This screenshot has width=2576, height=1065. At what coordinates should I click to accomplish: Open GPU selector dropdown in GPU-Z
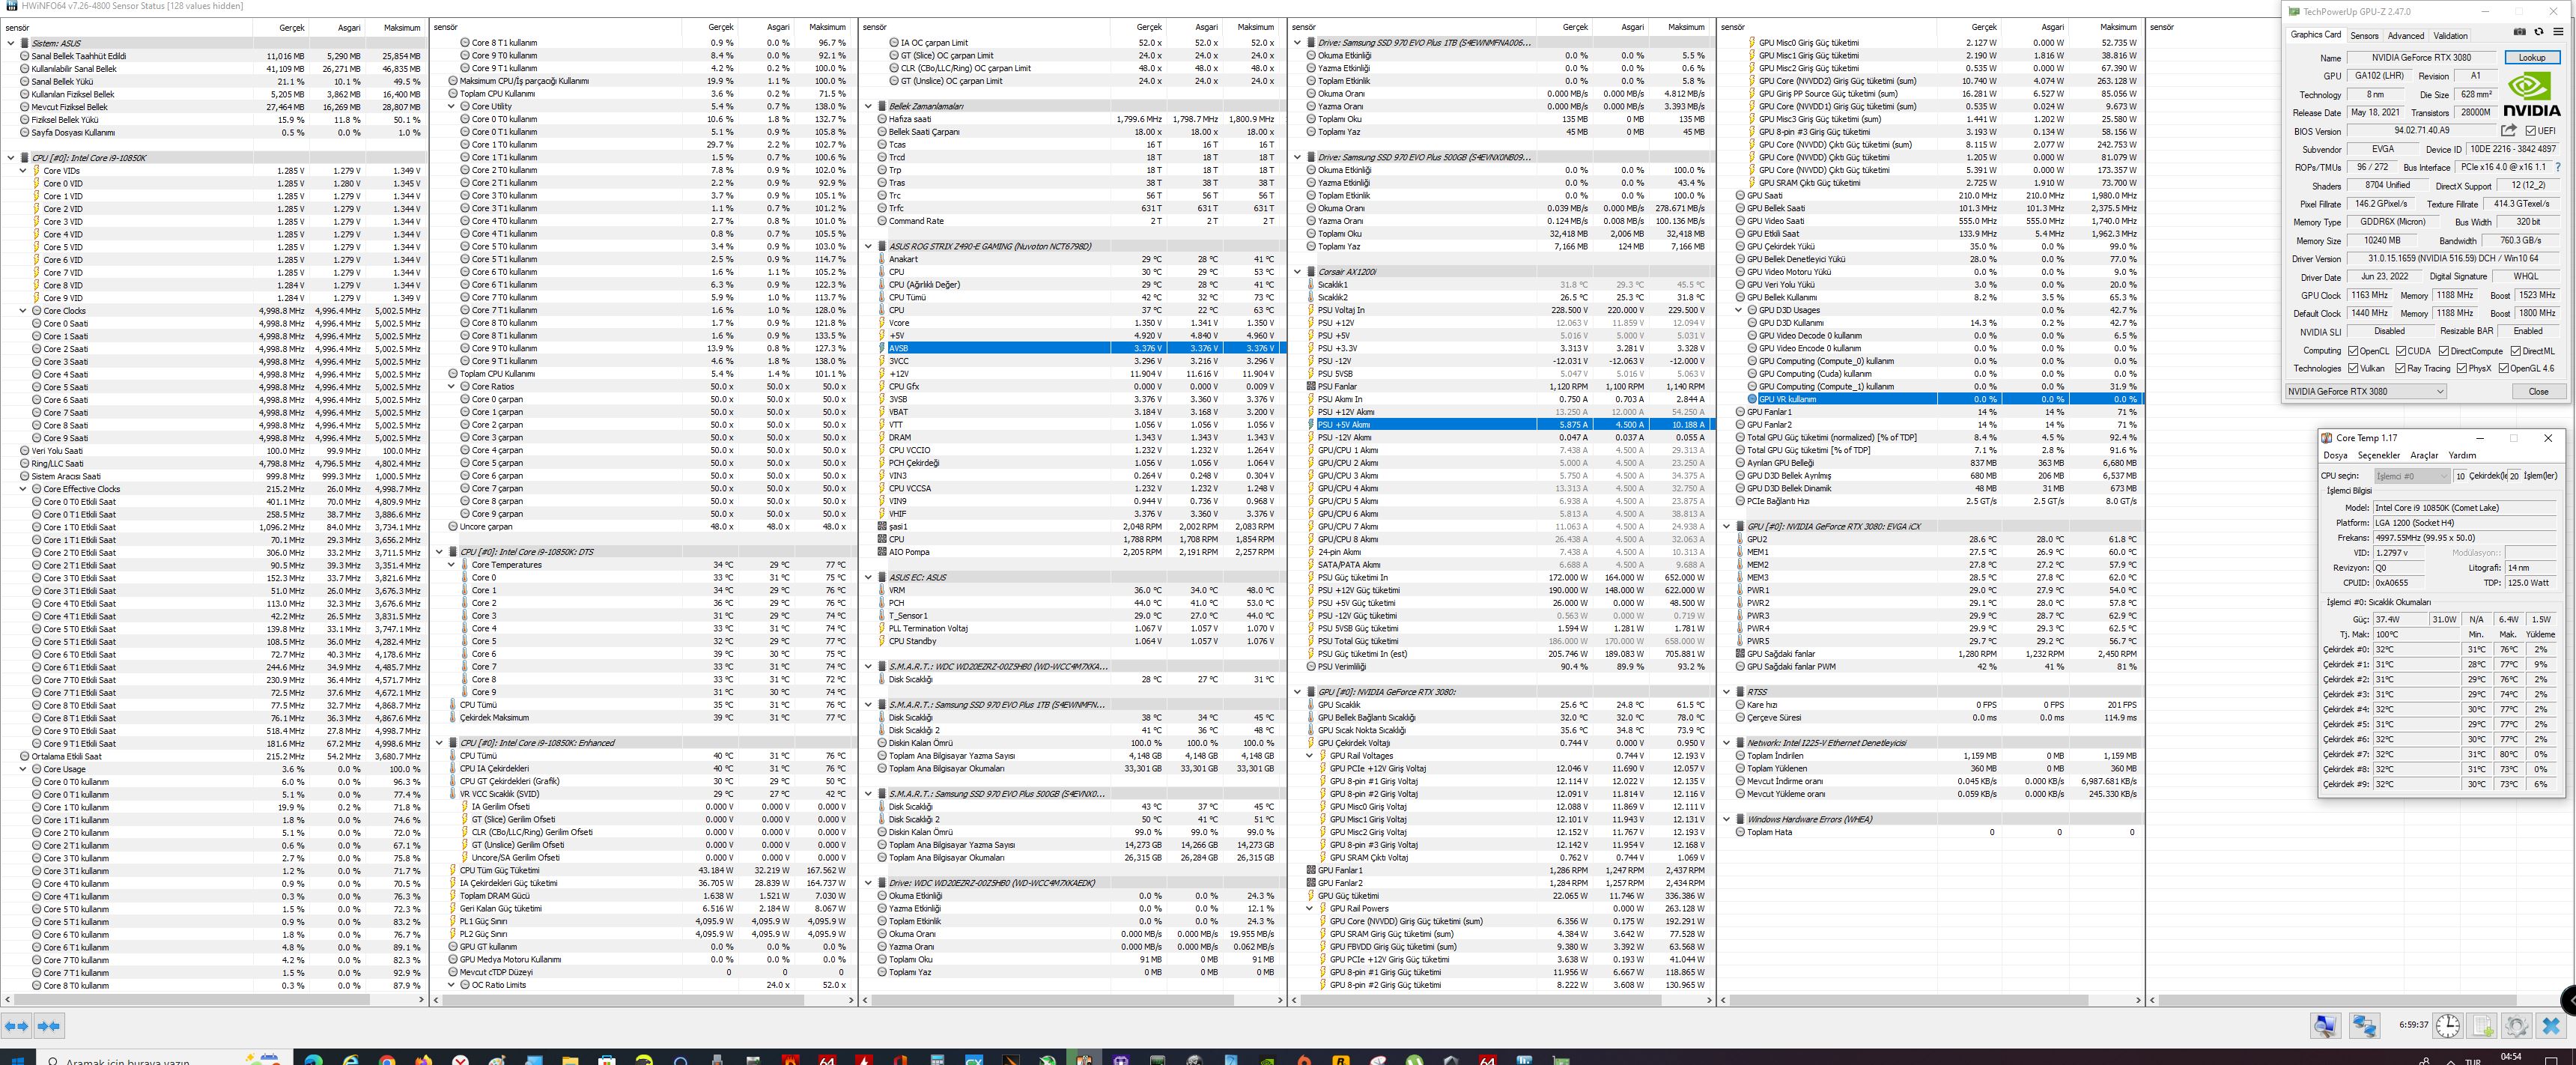point(2366,391)
